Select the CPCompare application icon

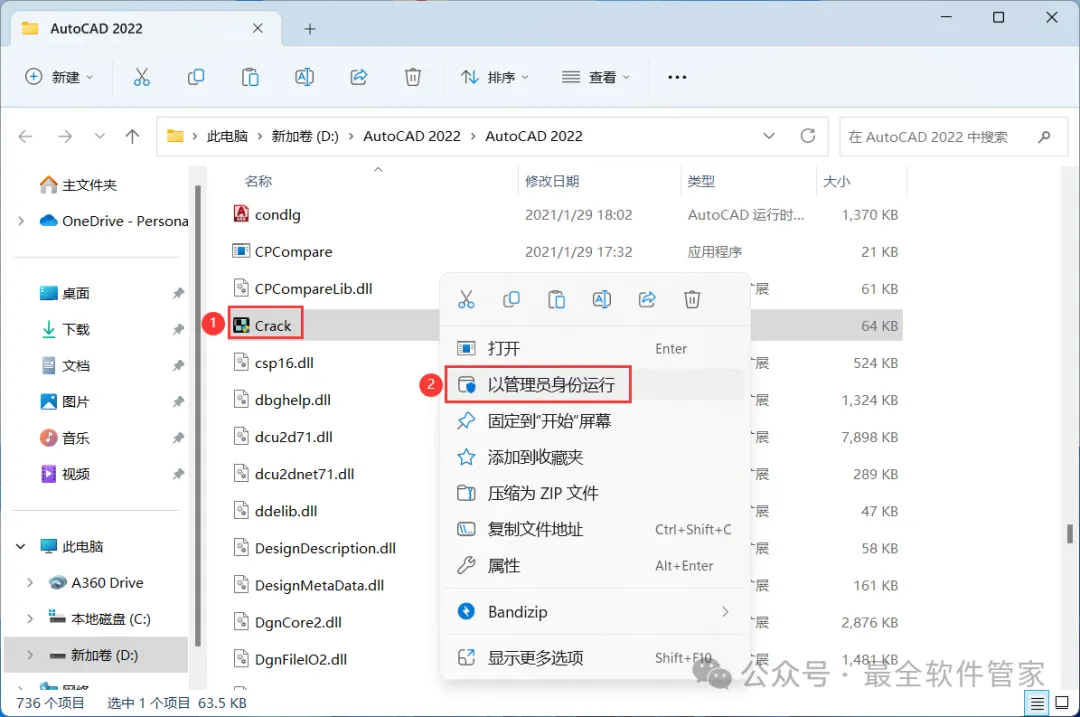click(240, 251)
